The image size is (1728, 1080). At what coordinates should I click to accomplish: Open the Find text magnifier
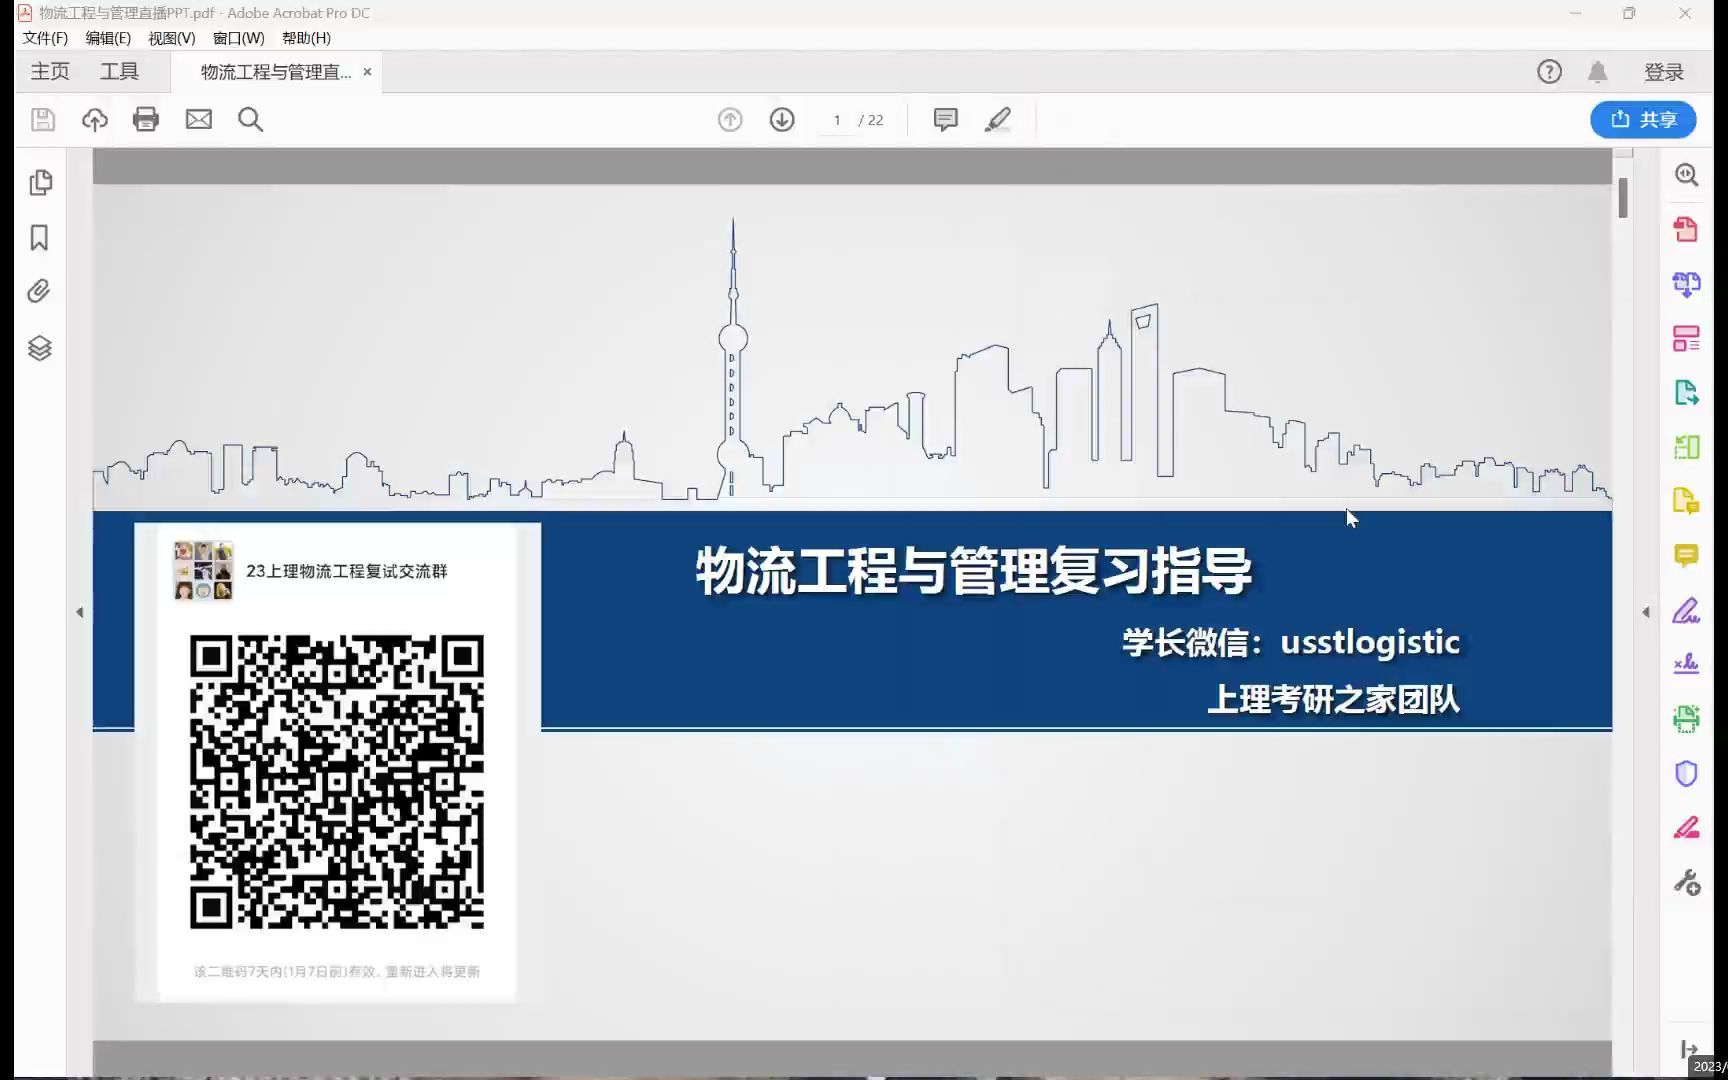click(251, 120)
